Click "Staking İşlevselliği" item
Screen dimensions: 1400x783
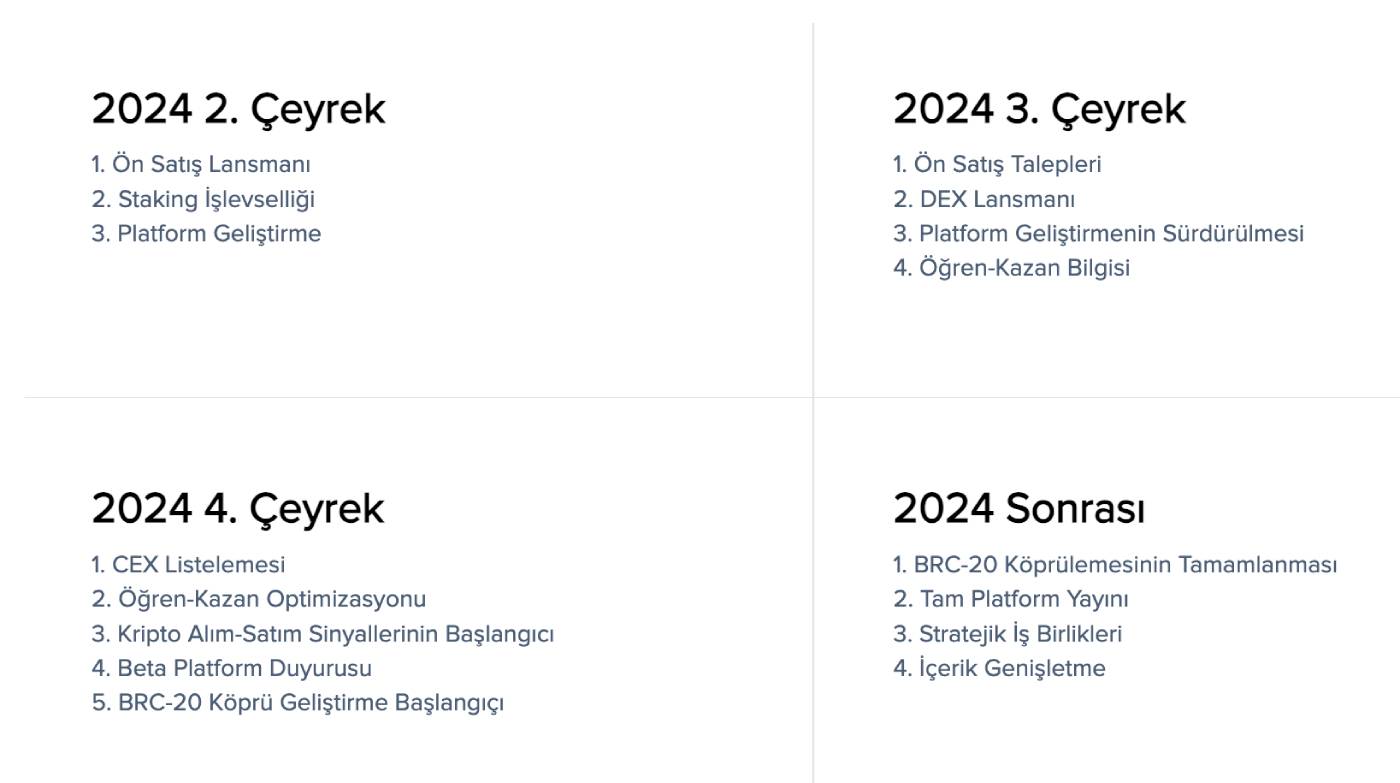(216, 199)
